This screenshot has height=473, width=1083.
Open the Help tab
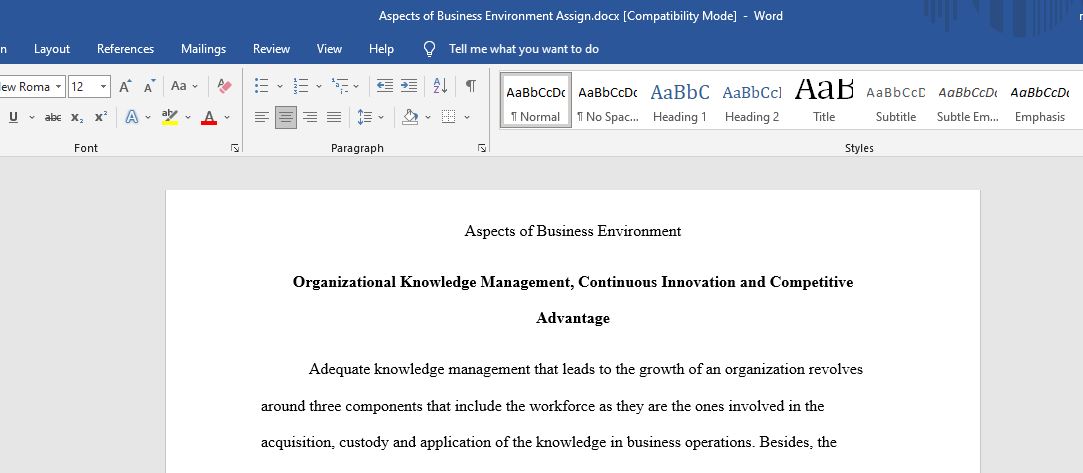pos(381,49)
